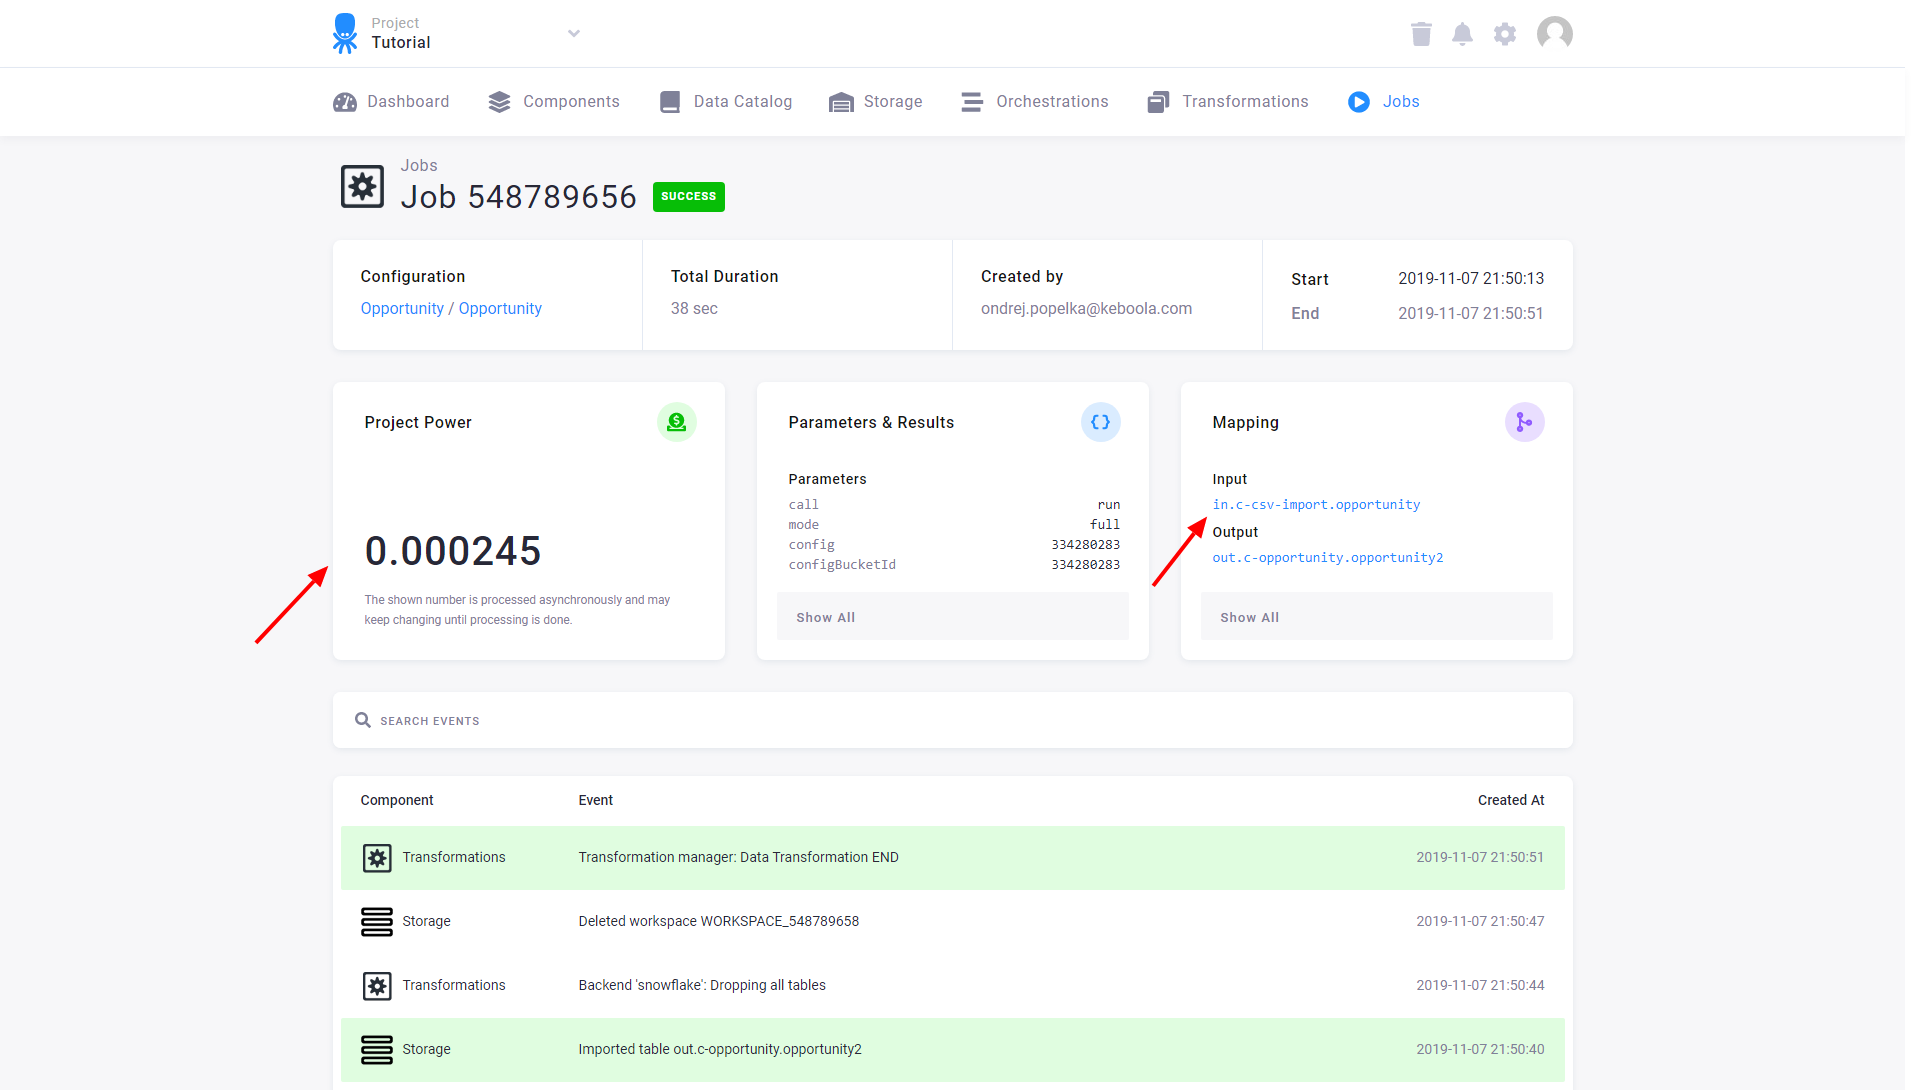This screenshot has height=1090, width=1920.
Task: Open Deleted workspace WORKSPACE_548789658 event
Action: (953, 922)
